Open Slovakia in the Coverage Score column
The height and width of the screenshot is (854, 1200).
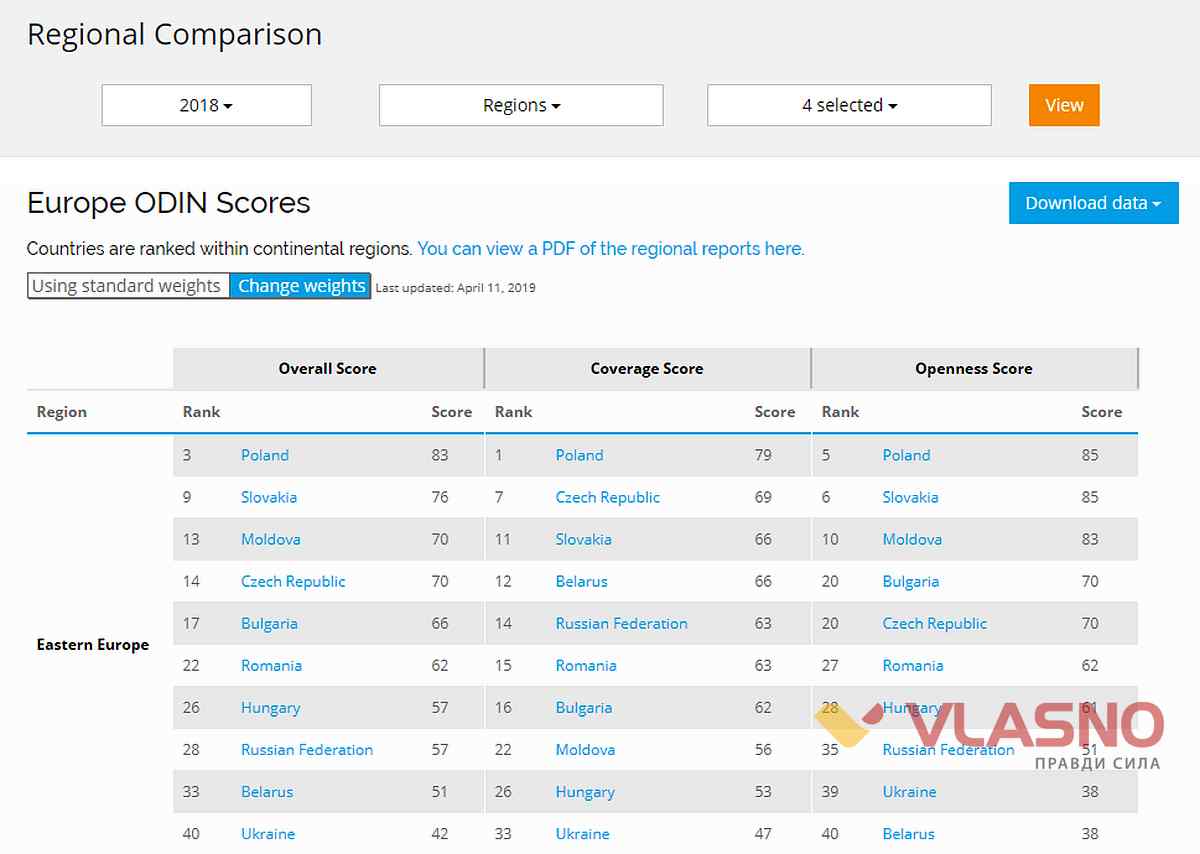(x=584, y=539)
